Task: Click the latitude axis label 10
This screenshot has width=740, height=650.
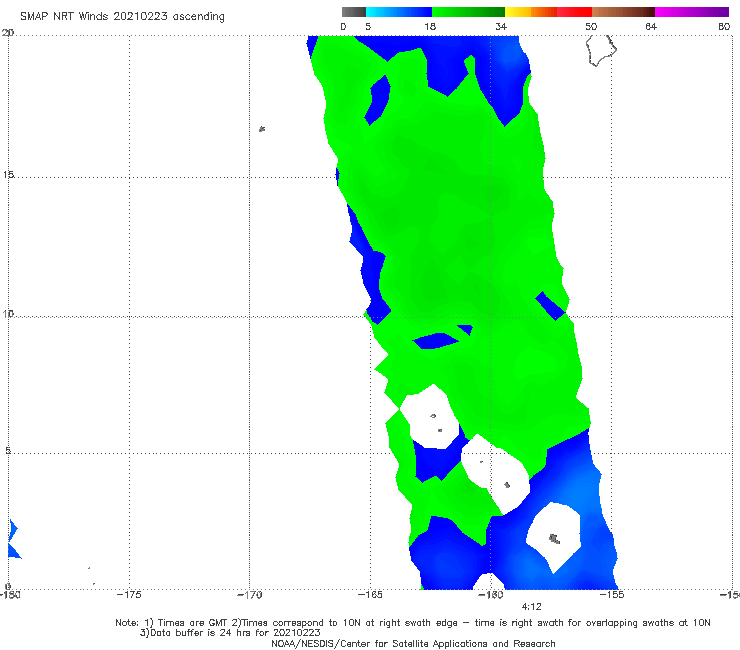Action: (x=8, y=314)
